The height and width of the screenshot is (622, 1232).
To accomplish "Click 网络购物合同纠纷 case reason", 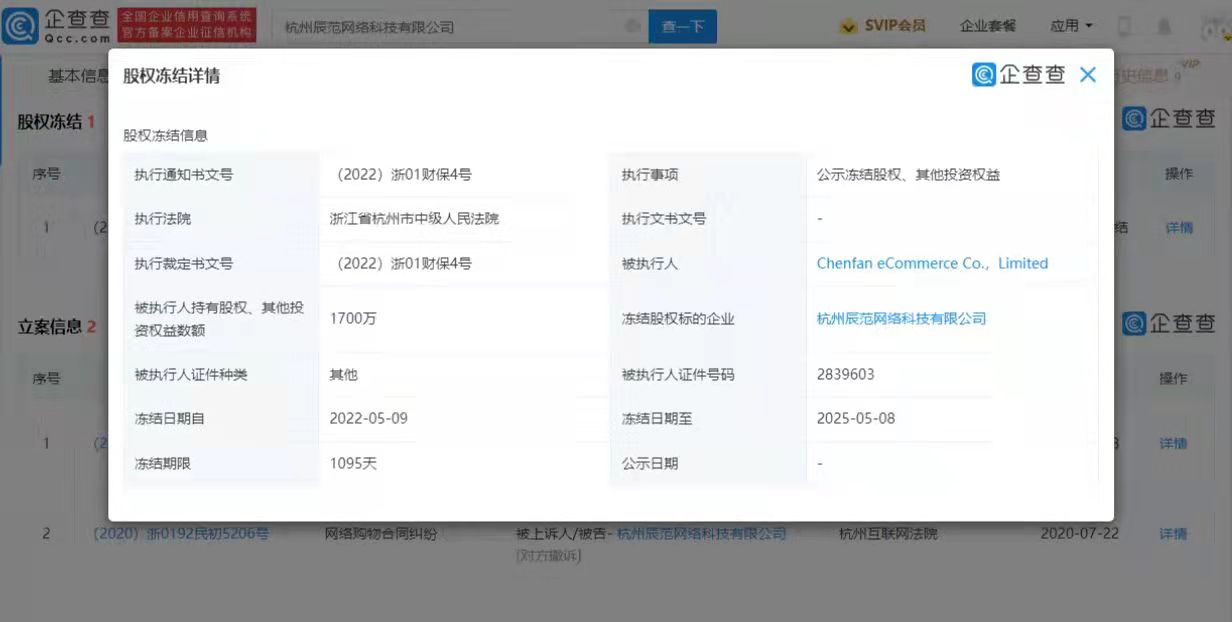I will point(383,534).
